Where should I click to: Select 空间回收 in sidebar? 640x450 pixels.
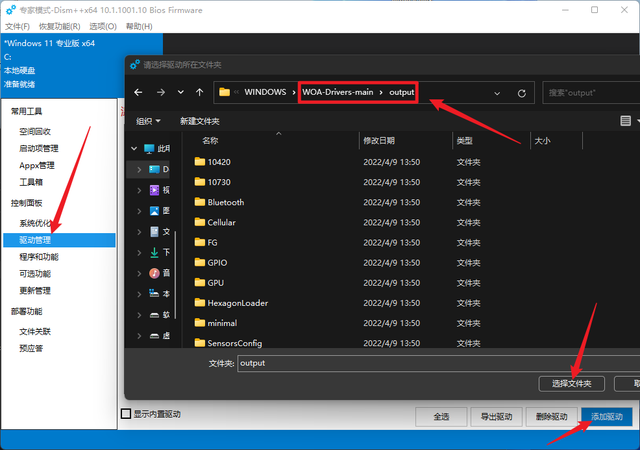pos(35,131)
